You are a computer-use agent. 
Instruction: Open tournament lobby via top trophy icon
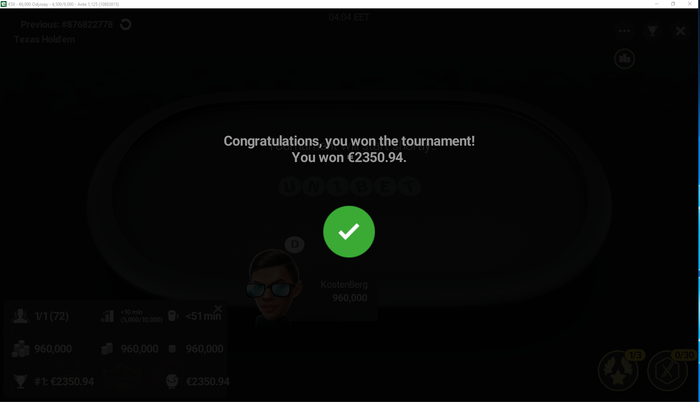[x=652, y=31]
